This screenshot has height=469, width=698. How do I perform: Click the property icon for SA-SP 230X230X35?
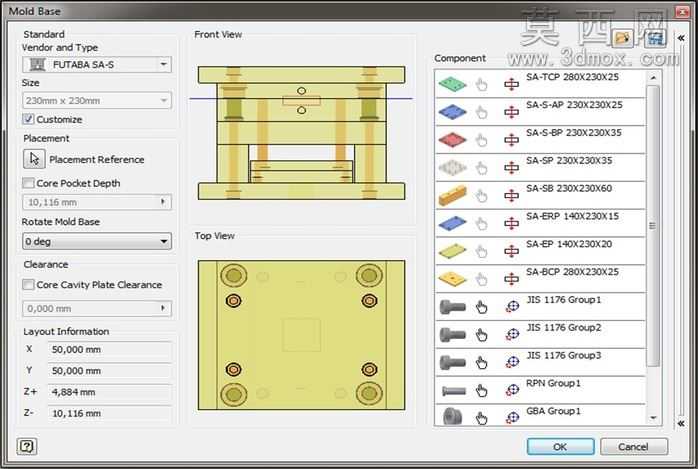click(x=511, y=168)
